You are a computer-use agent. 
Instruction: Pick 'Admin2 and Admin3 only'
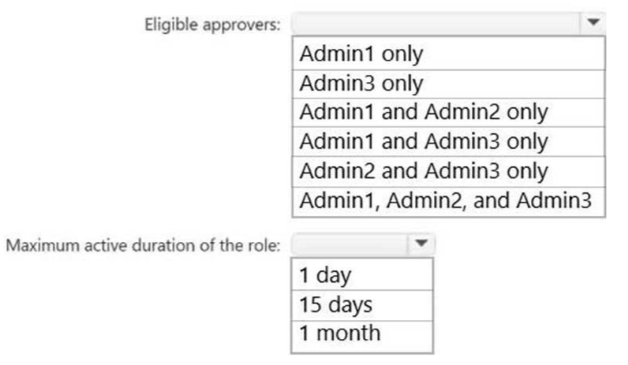click(449, 171)
